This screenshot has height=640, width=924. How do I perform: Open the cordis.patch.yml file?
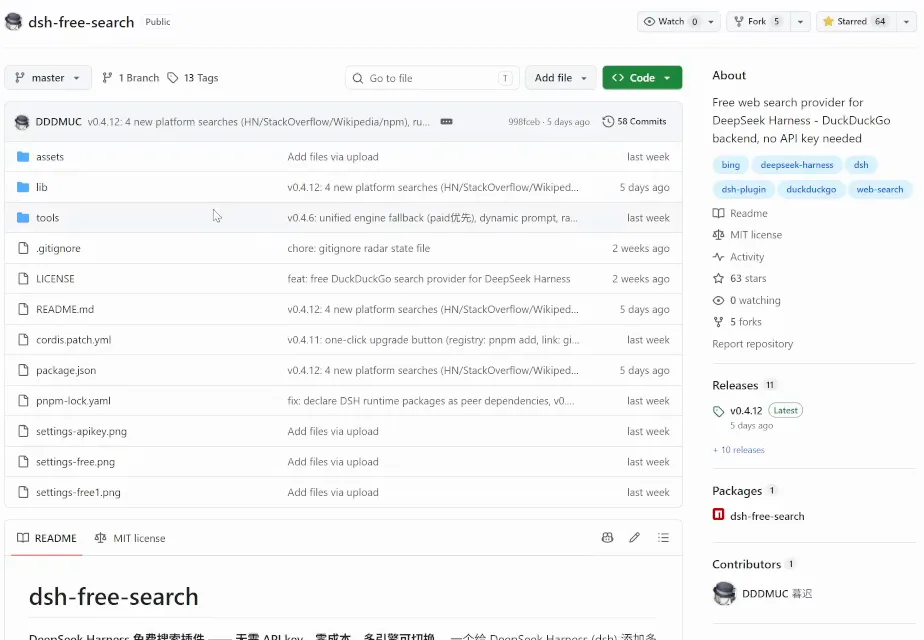[x=74, y=340]
